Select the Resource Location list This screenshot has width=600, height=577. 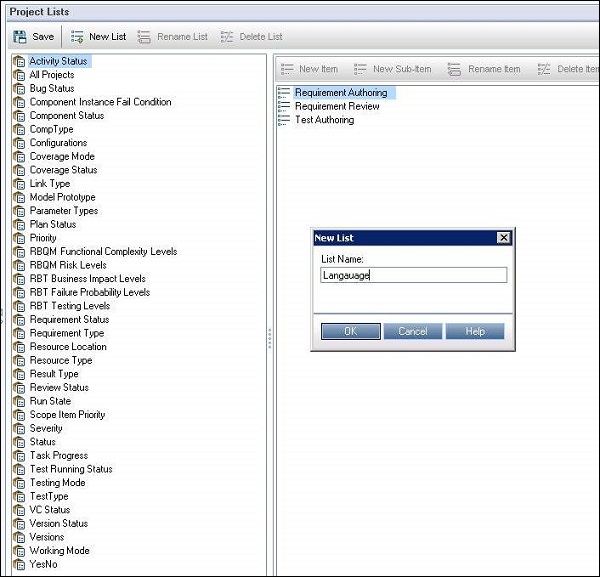point(68,347)
